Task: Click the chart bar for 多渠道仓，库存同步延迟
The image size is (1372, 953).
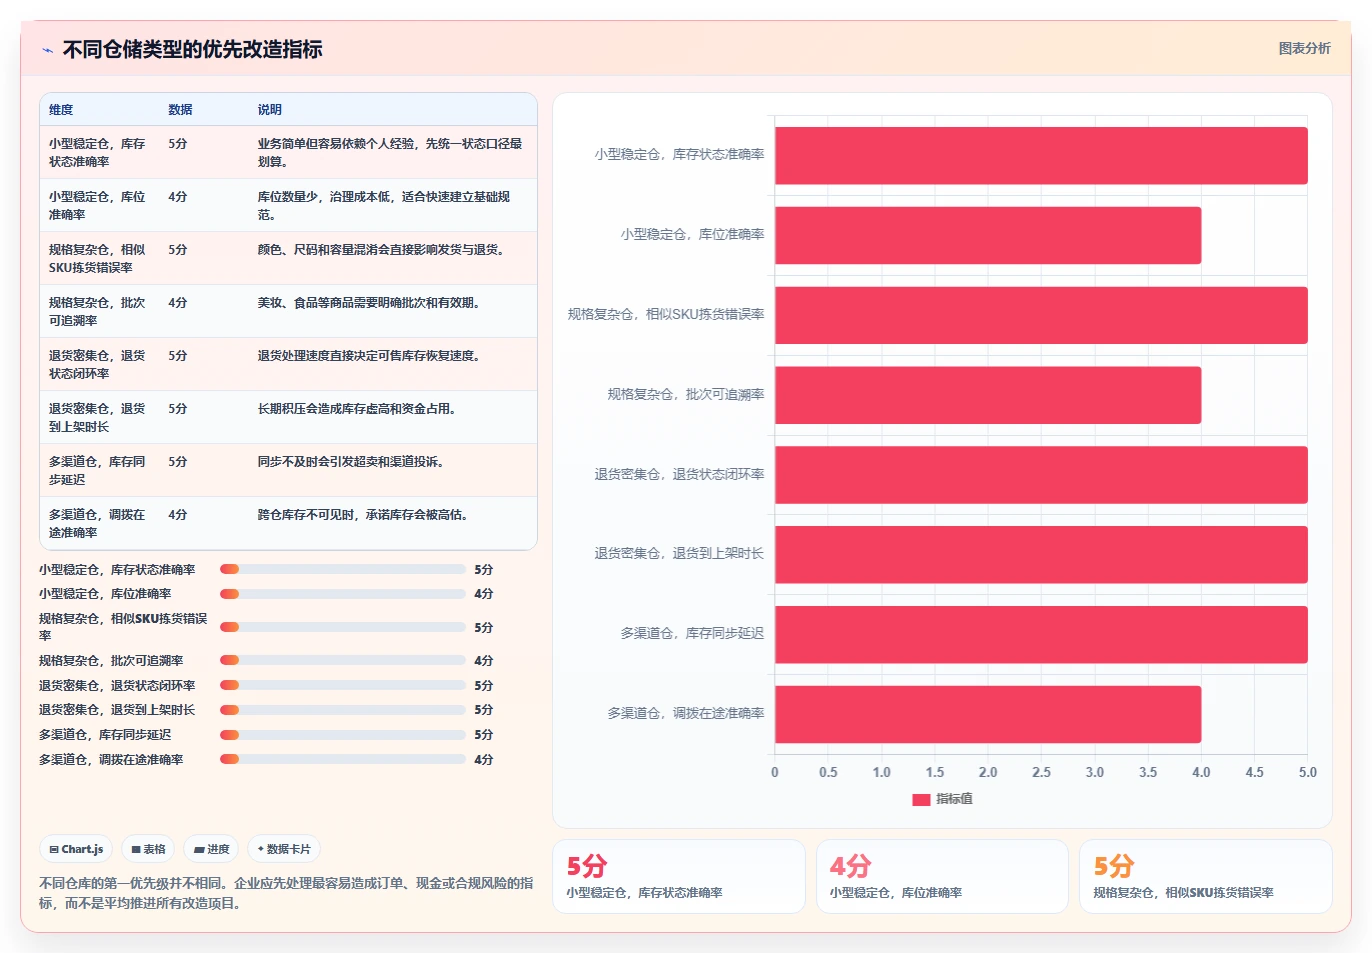Action: (1041, 634)
